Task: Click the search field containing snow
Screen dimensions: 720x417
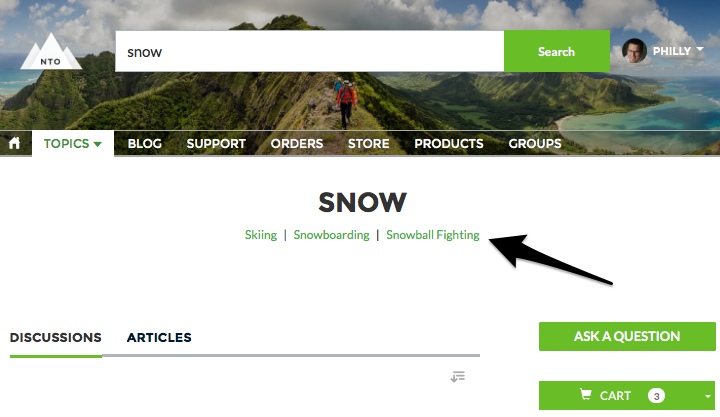Action: point(309,51)
